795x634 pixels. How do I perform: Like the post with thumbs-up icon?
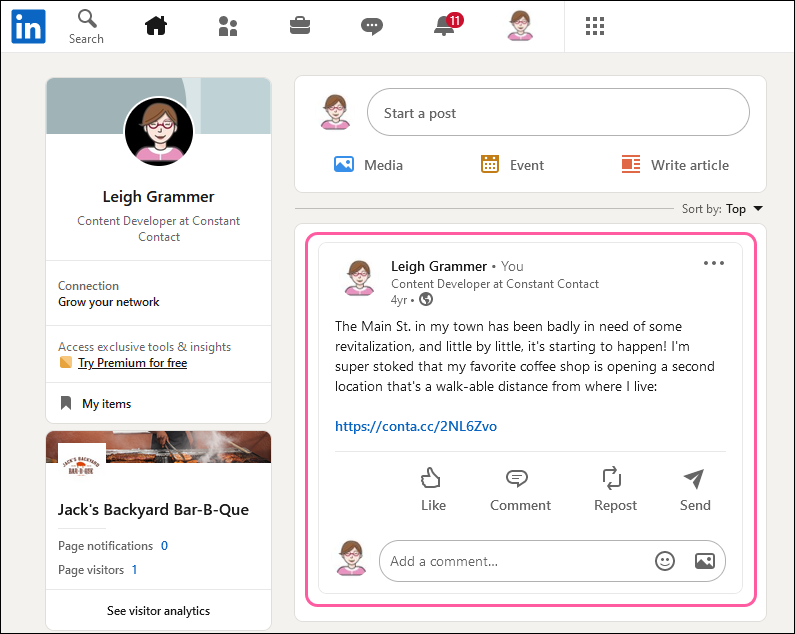click(x=430, y=478)
